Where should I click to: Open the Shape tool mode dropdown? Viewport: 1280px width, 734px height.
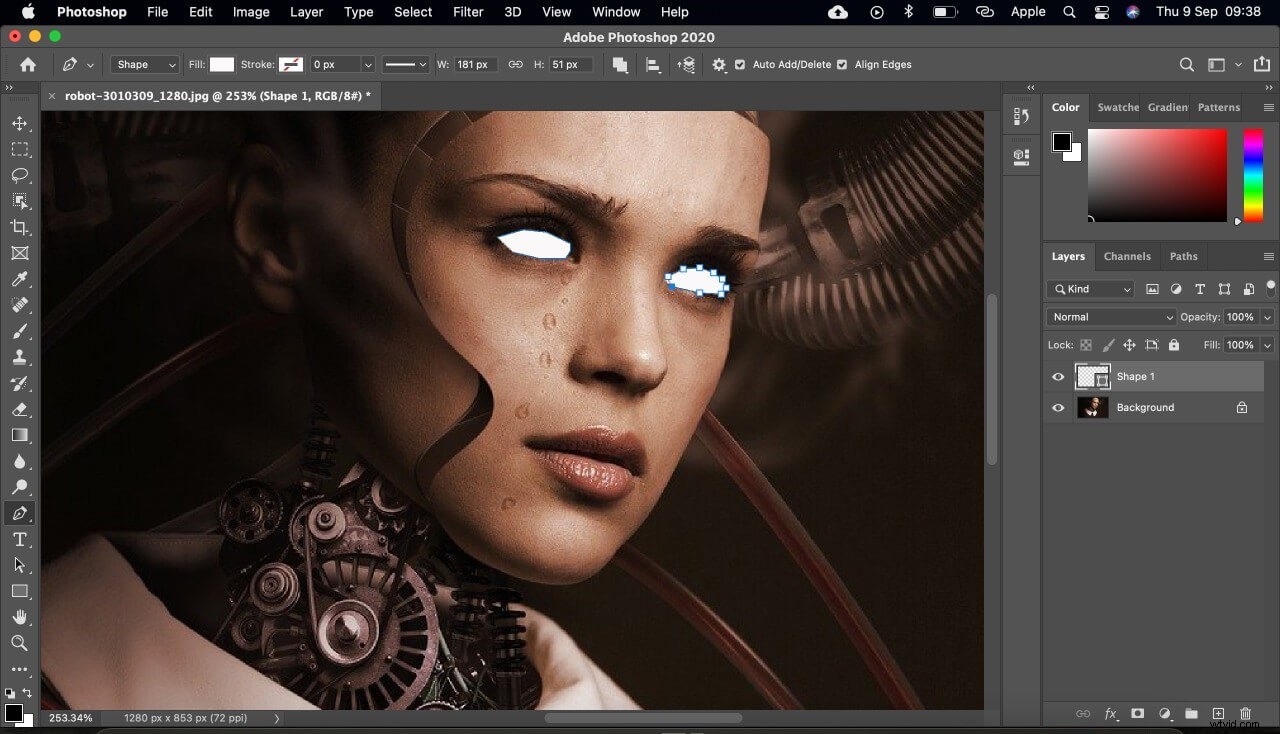coord(143,64)
